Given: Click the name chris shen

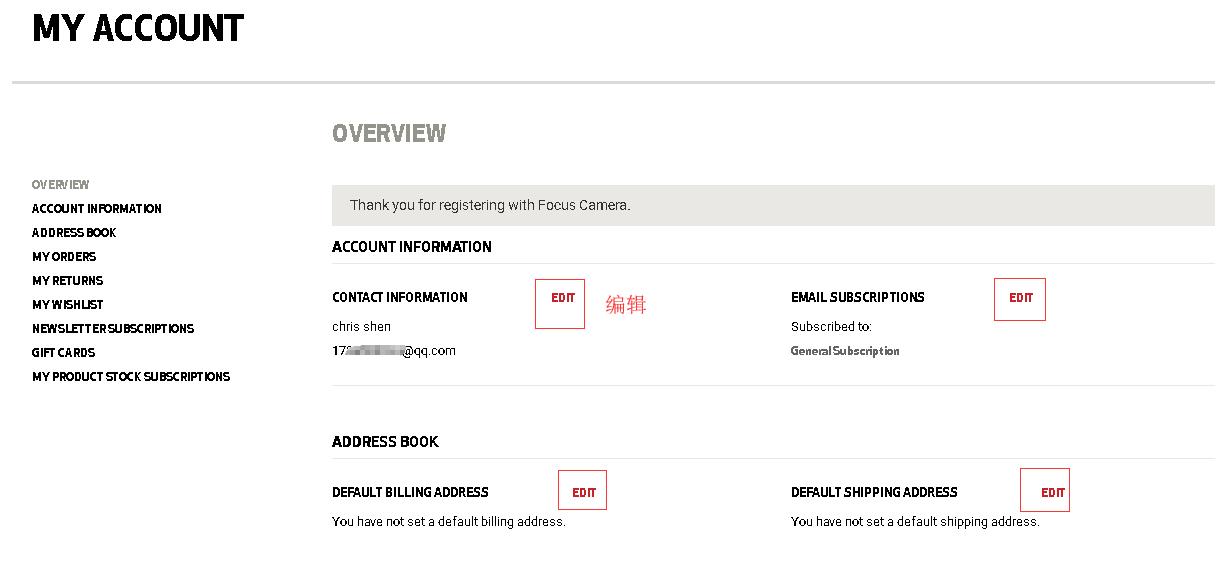Looking at the screenshot, I should click(x=361, y=327).
